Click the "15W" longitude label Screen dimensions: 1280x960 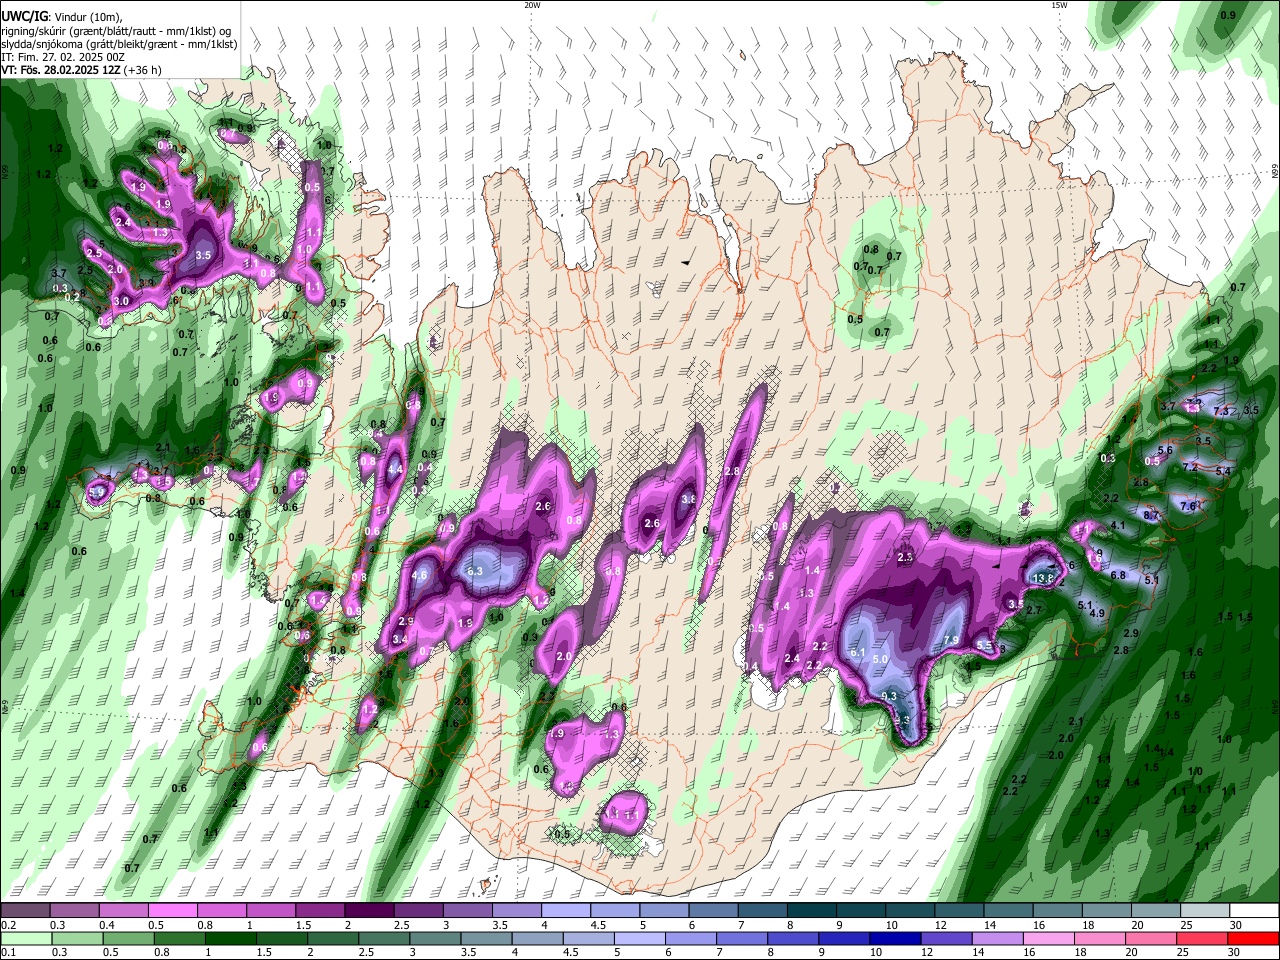pyautogui.click(x=1059, y=5)
